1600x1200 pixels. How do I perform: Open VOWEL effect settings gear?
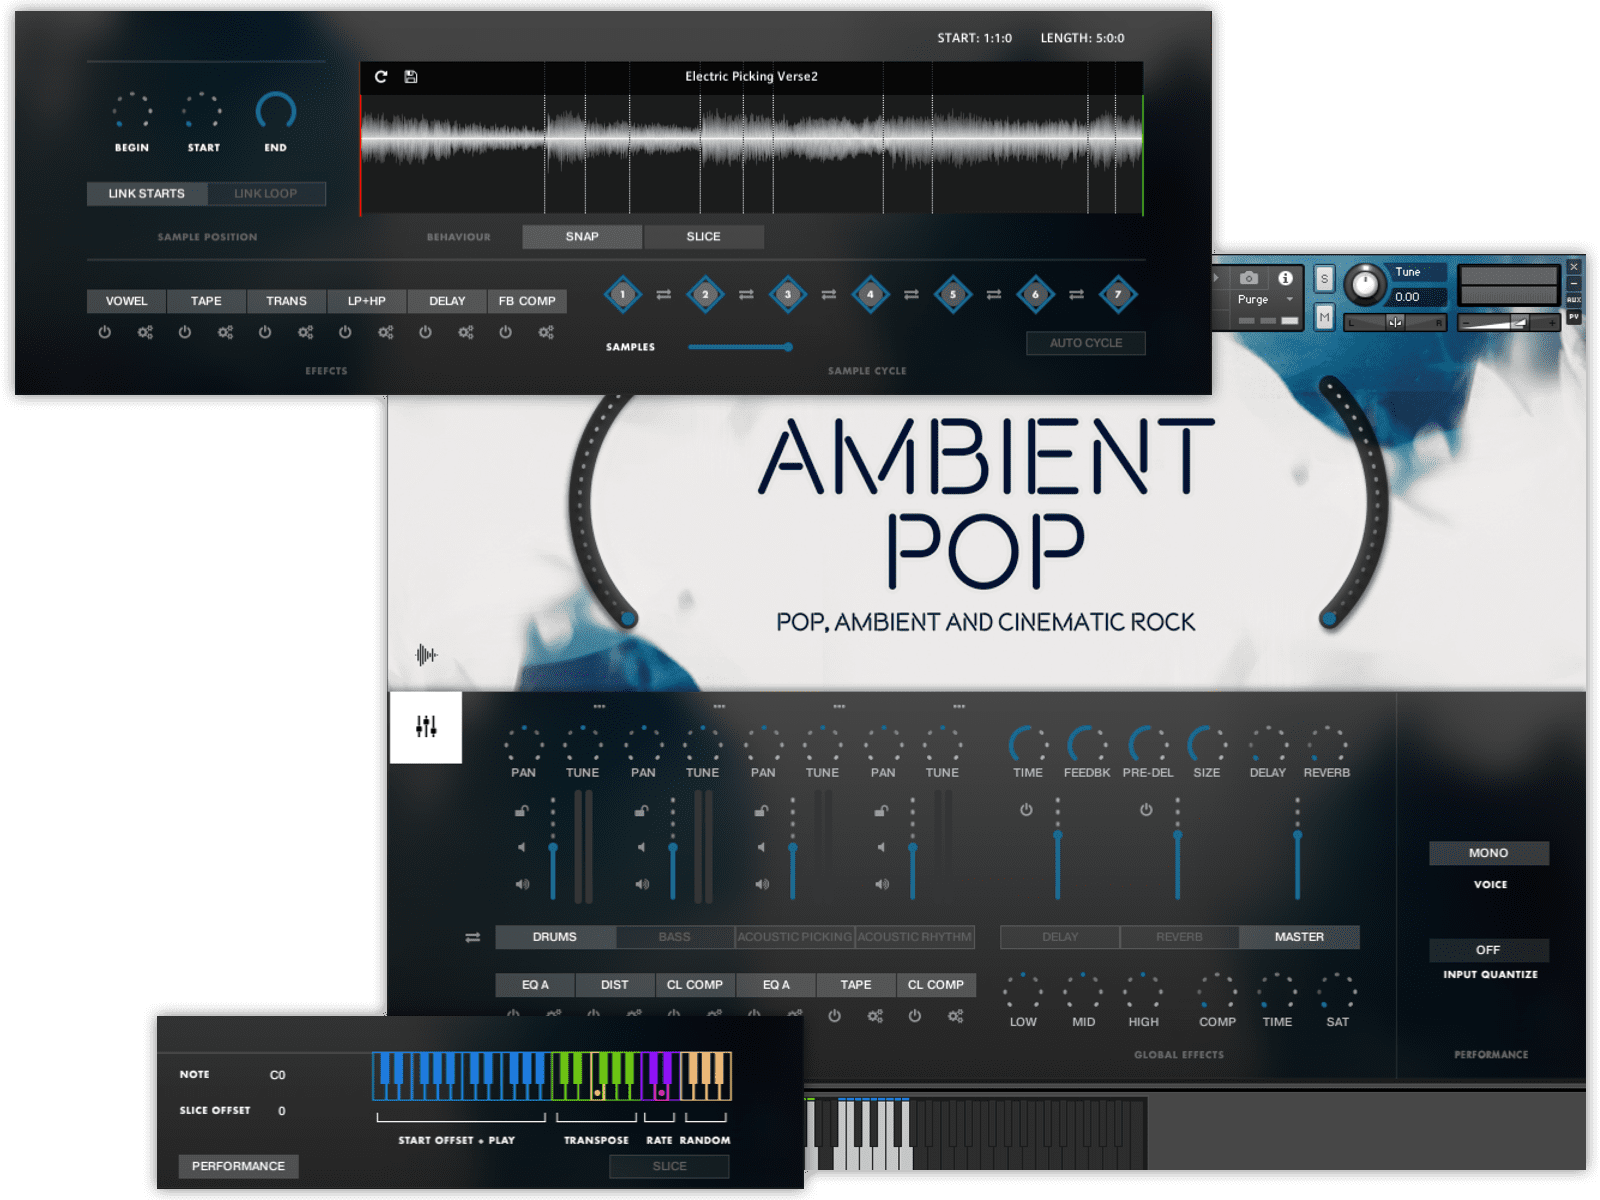tap(145, 332)
